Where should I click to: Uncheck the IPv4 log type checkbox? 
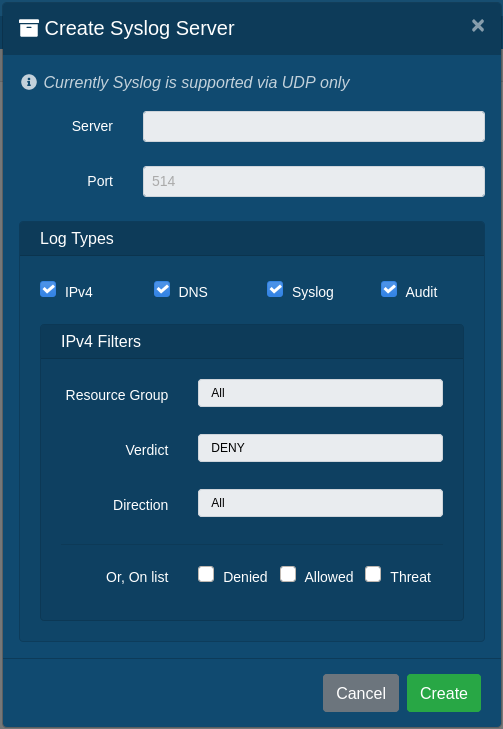click(x=48, y=289)
